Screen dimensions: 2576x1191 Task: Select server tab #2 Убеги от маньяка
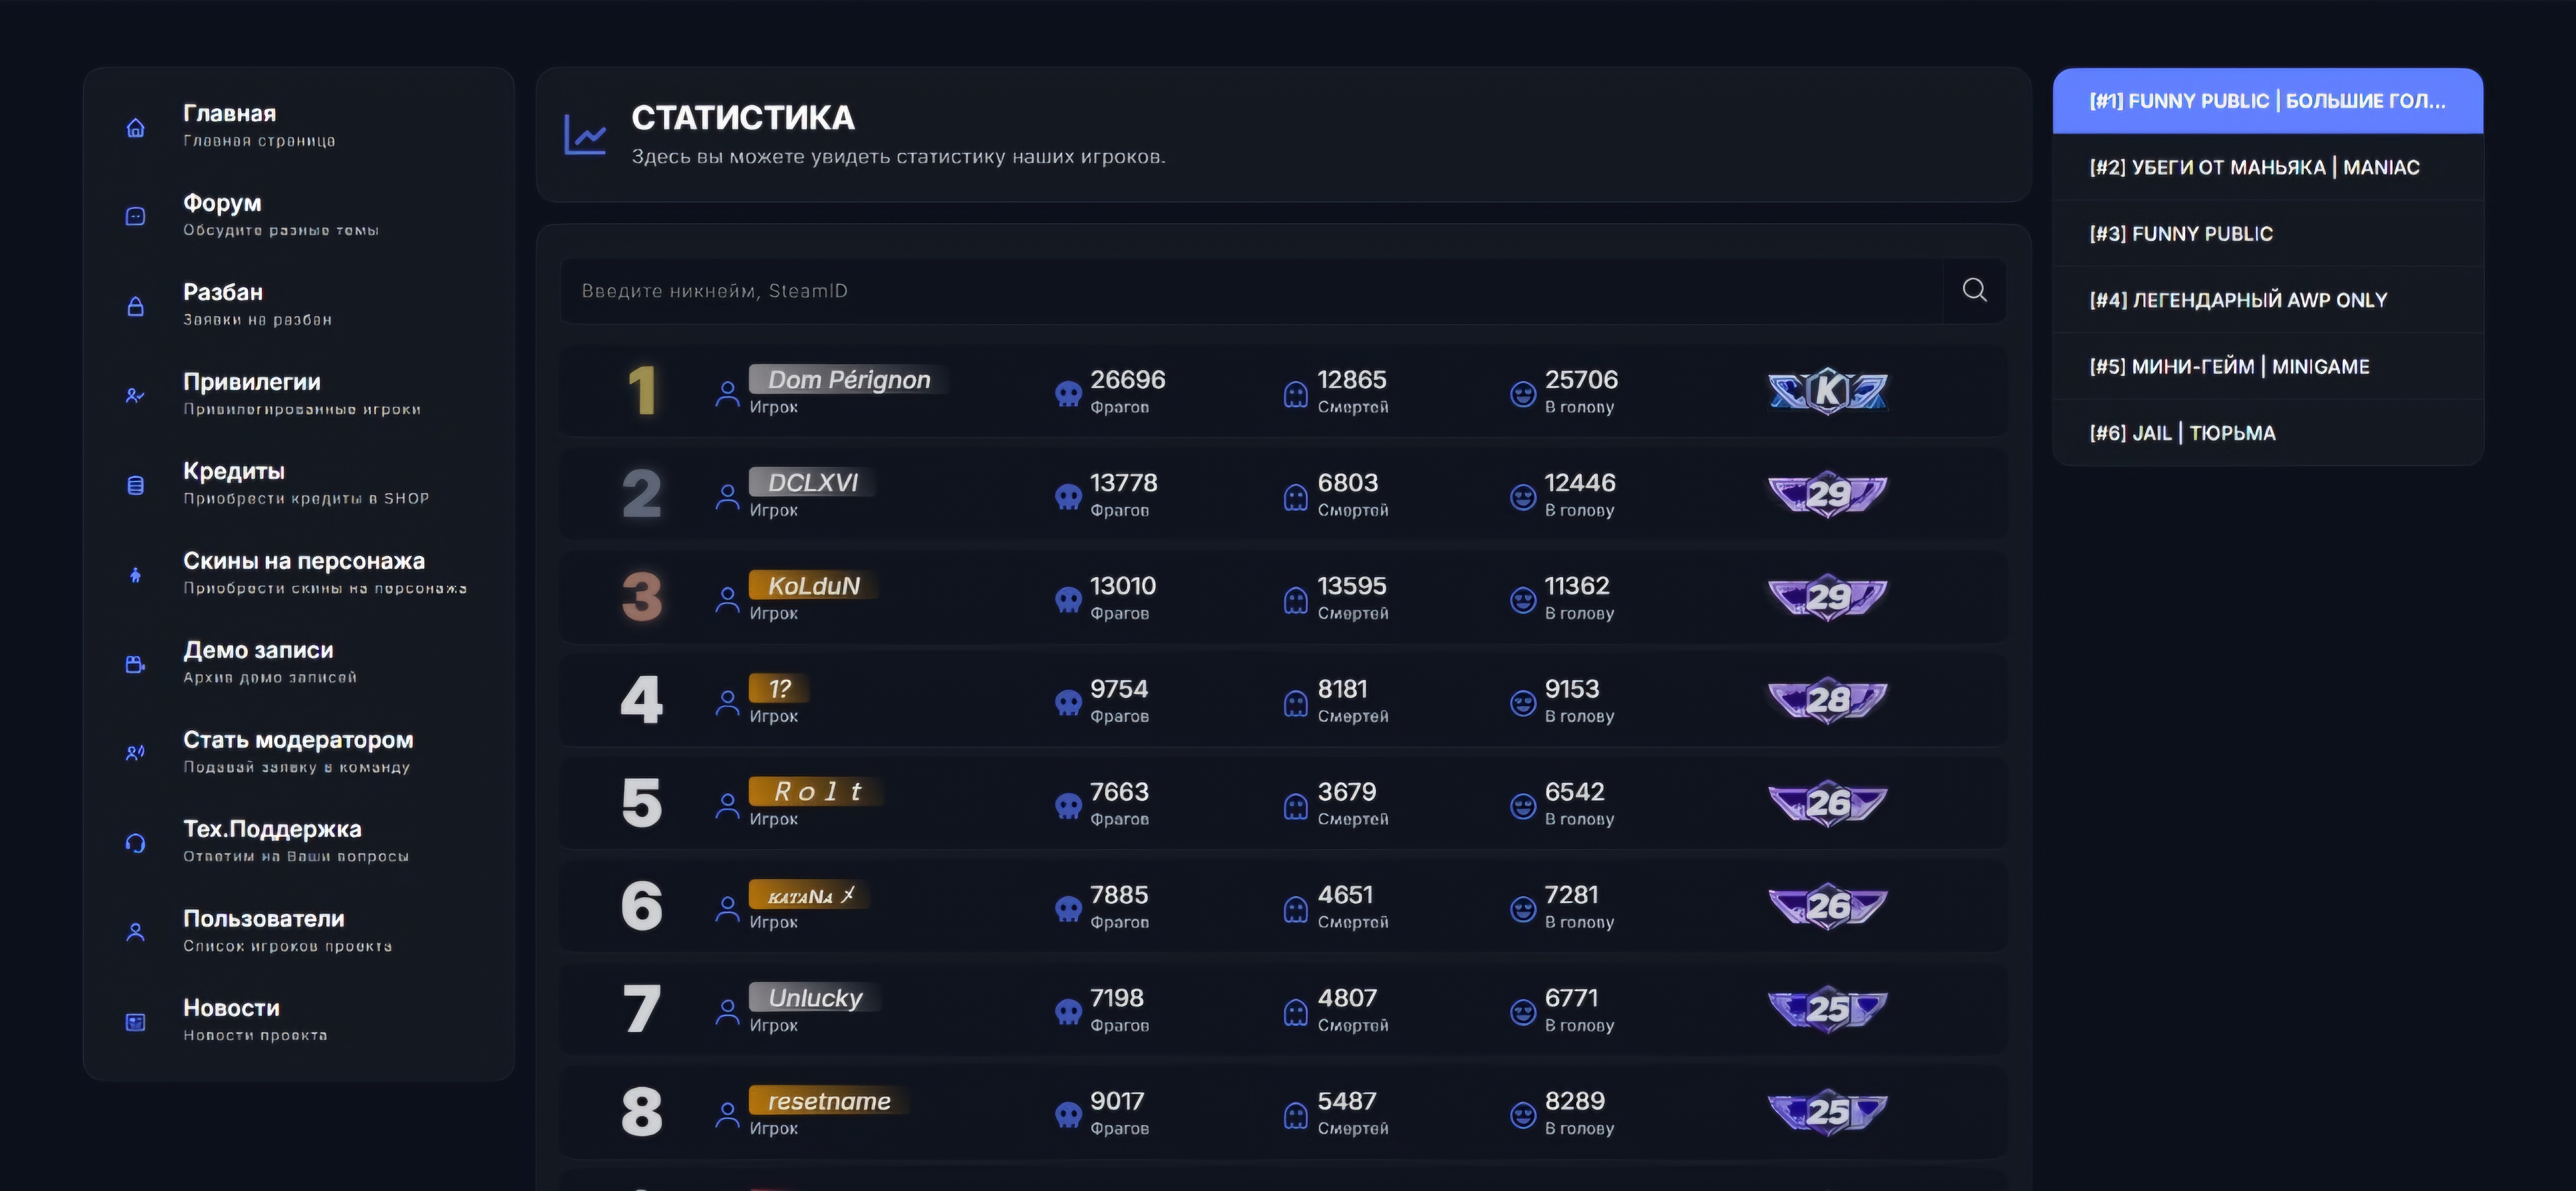tap(2254, 167)
